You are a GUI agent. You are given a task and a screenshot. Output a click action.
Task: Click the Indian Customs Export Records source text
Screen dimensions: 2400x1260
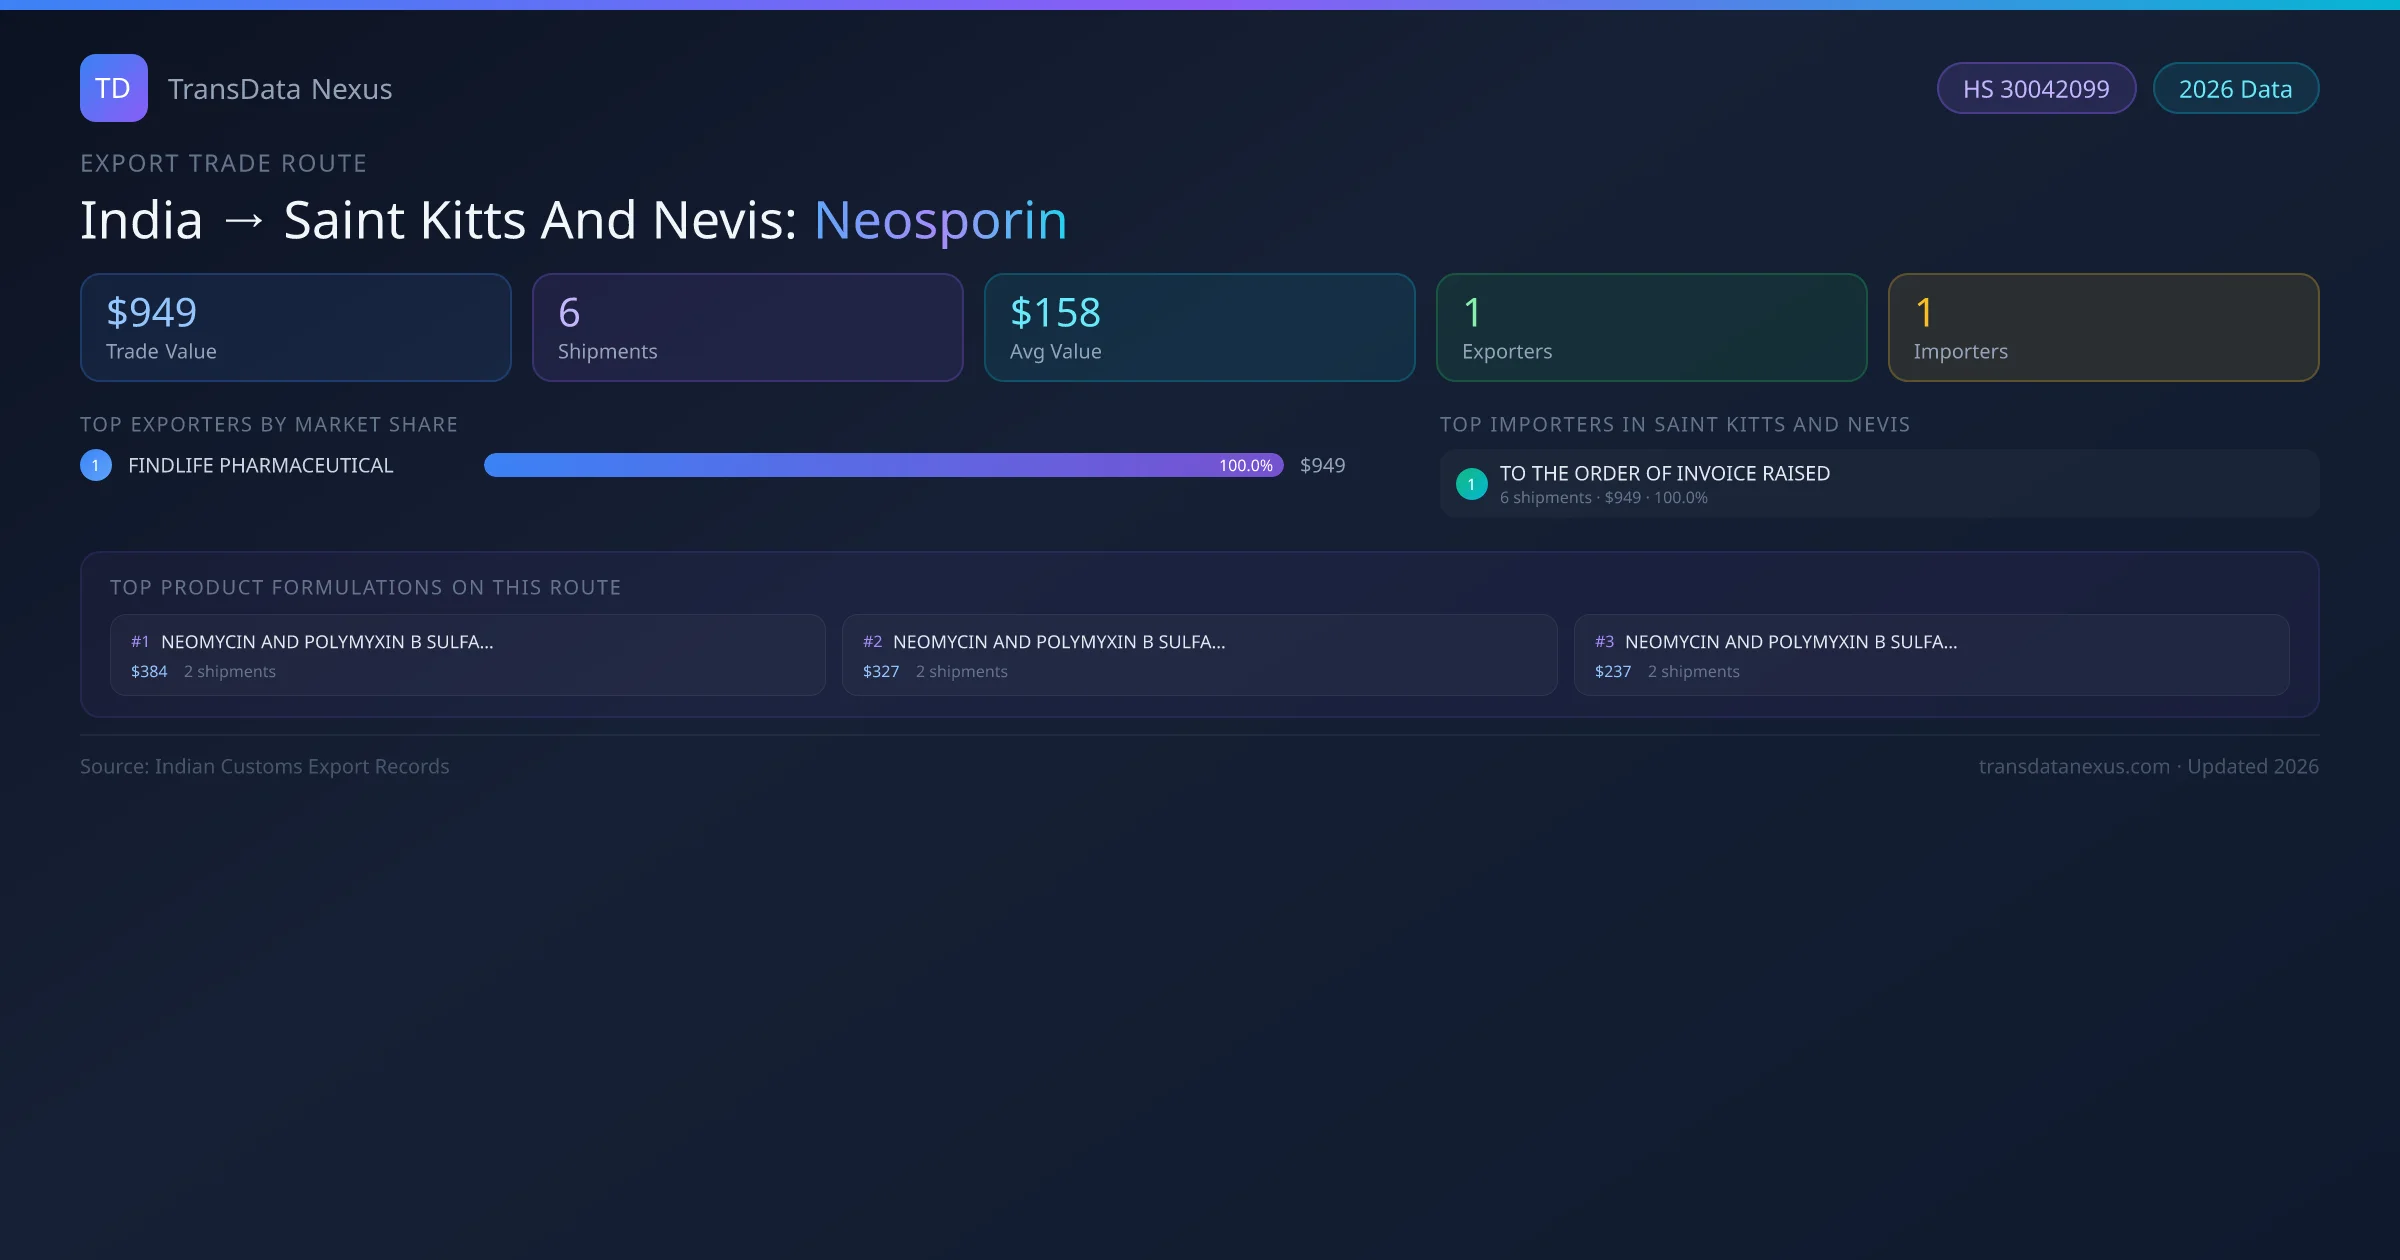point(301,766)
